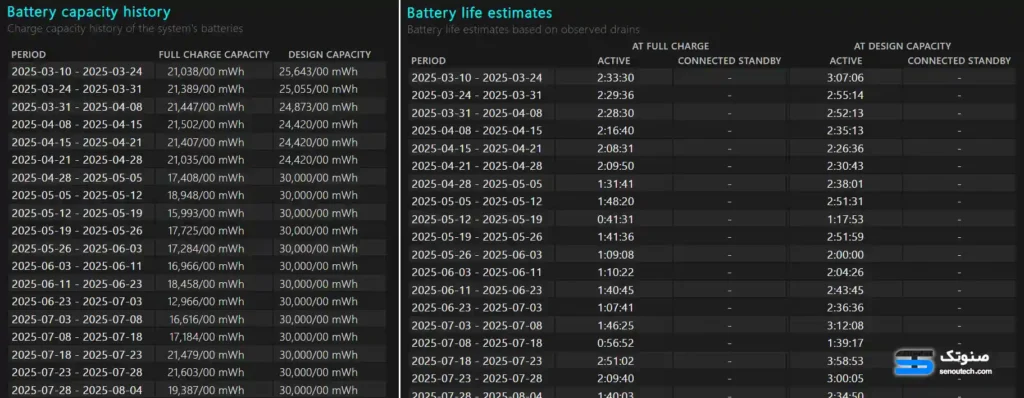Click the 18,948/00 mWh capacity value
Viewport: 1024px width, 398px height.
(206, 195)
